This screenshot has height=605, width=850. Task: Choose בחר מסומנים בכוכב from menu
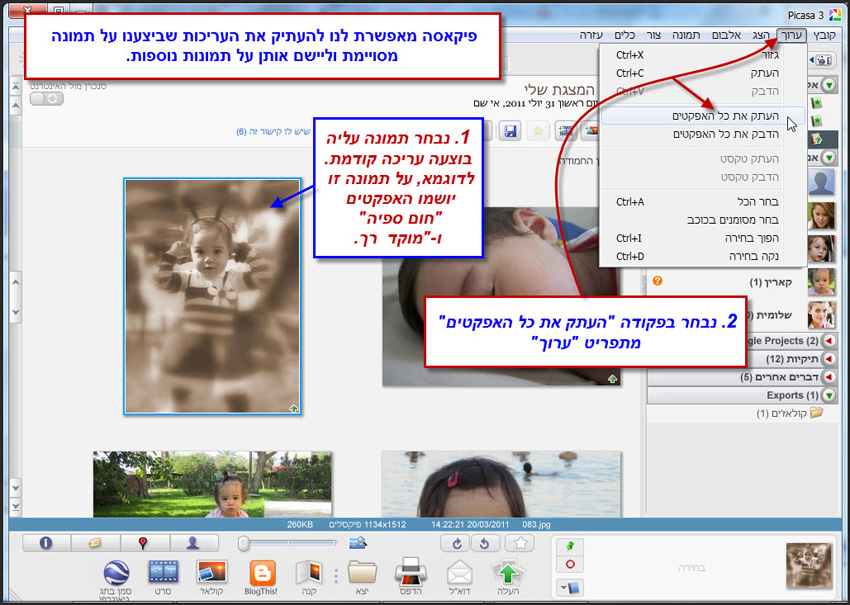pos(703,220)
